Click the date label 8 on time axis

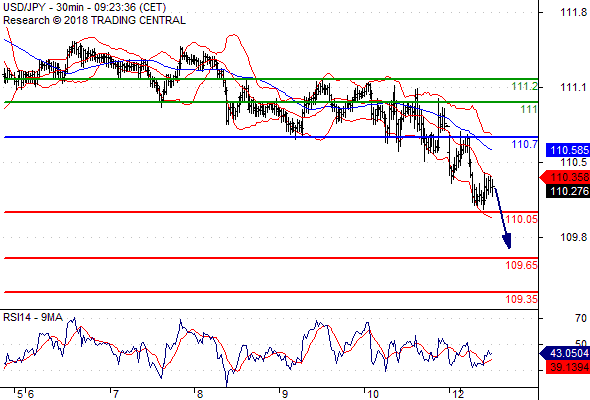pos(200,394)
